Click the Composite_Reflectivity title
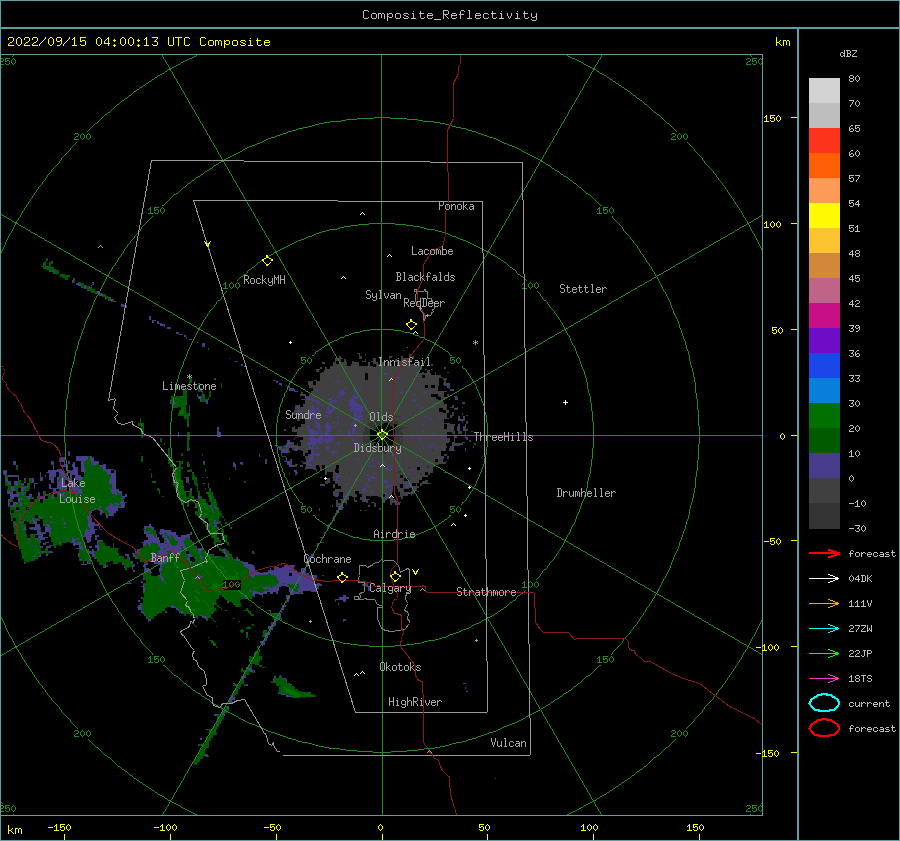900x841 pixels. 450,15
